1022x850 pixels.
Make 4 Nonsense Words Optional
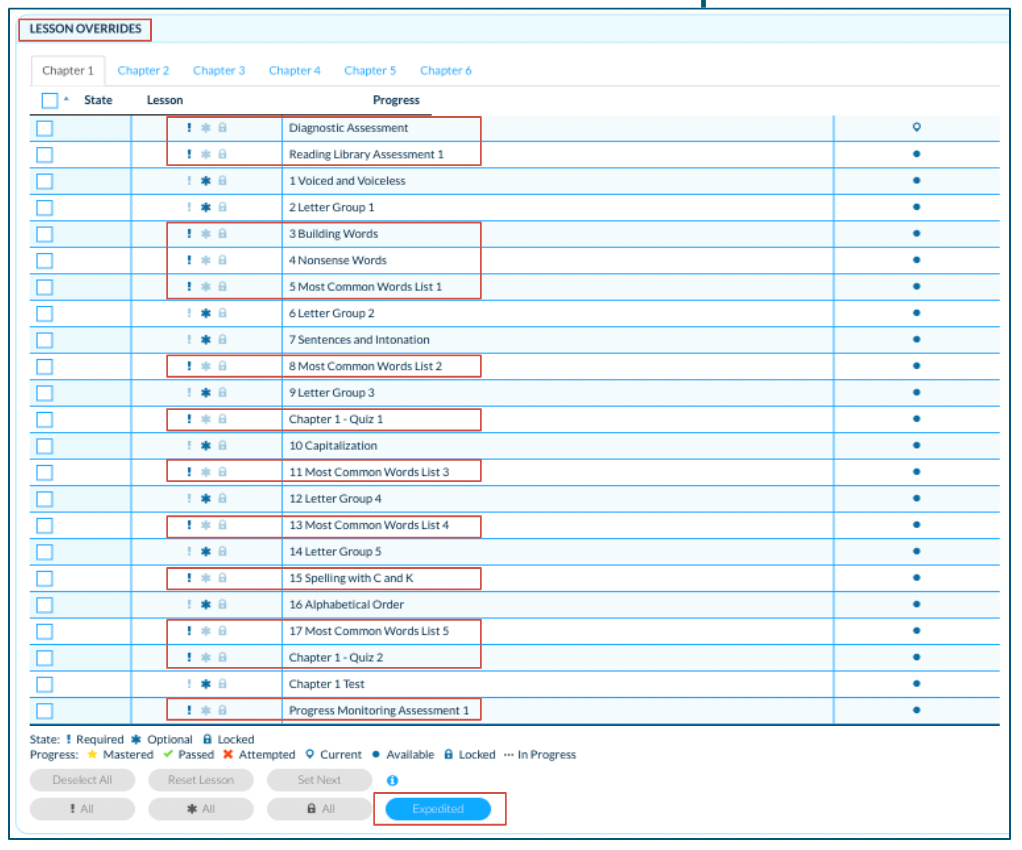(x=206, y=260)
